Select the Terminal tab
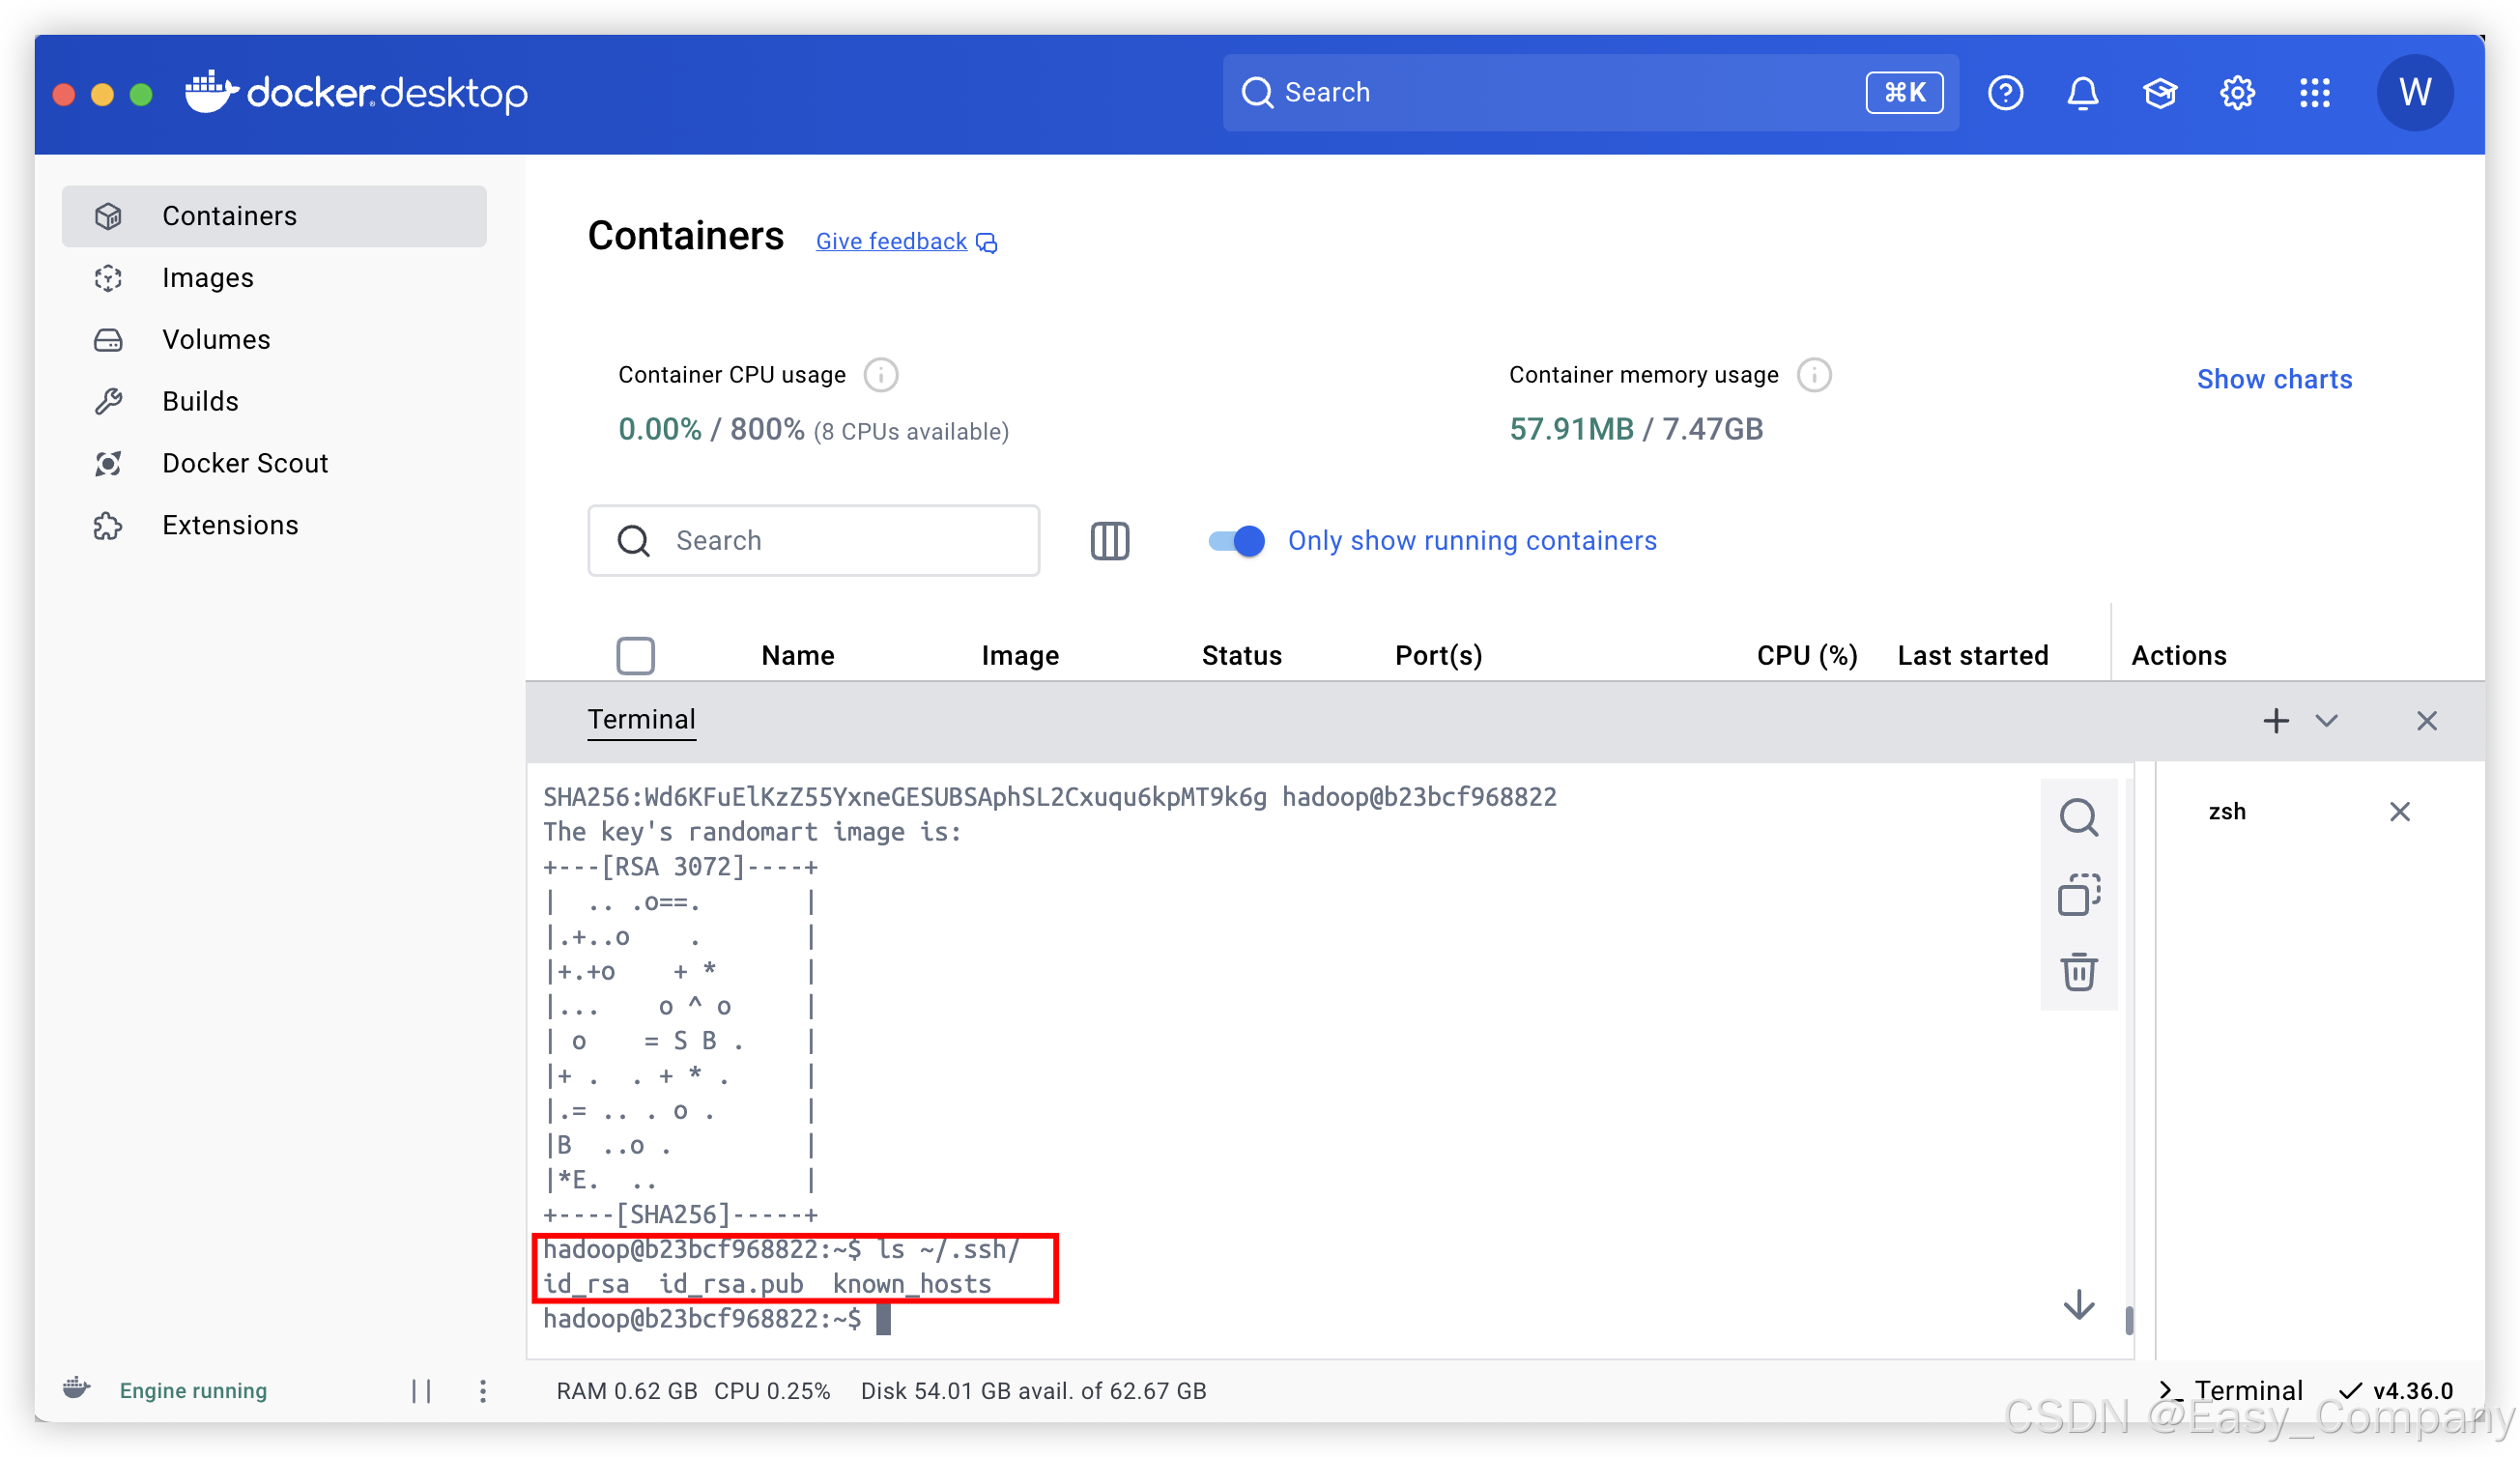 pos(641,720)
